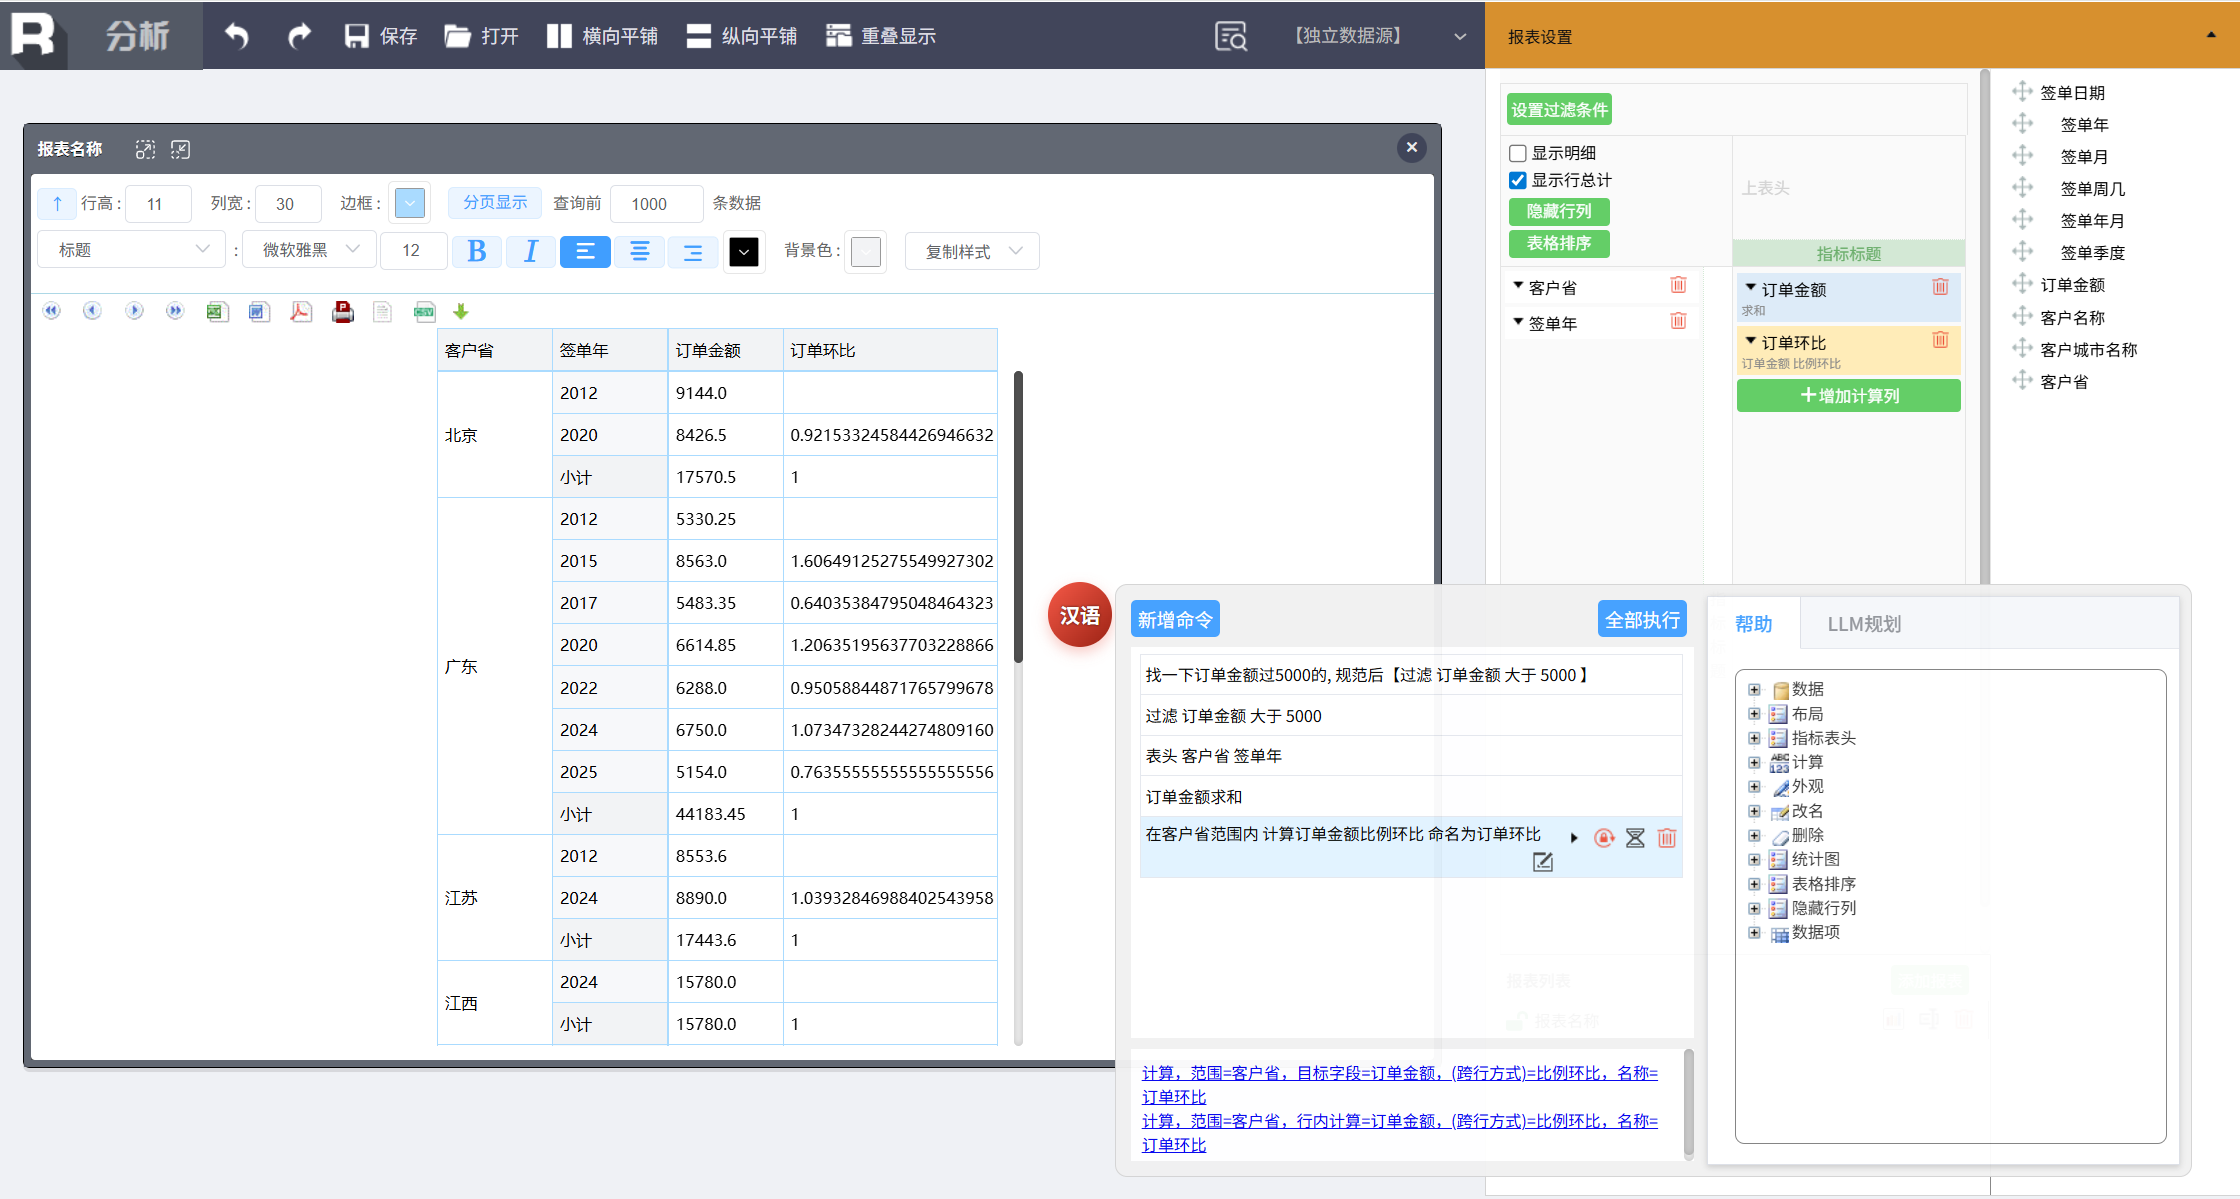Click the data source search icon
The width and height of the screenshot is (2240, 1199).
[1231, 36]
